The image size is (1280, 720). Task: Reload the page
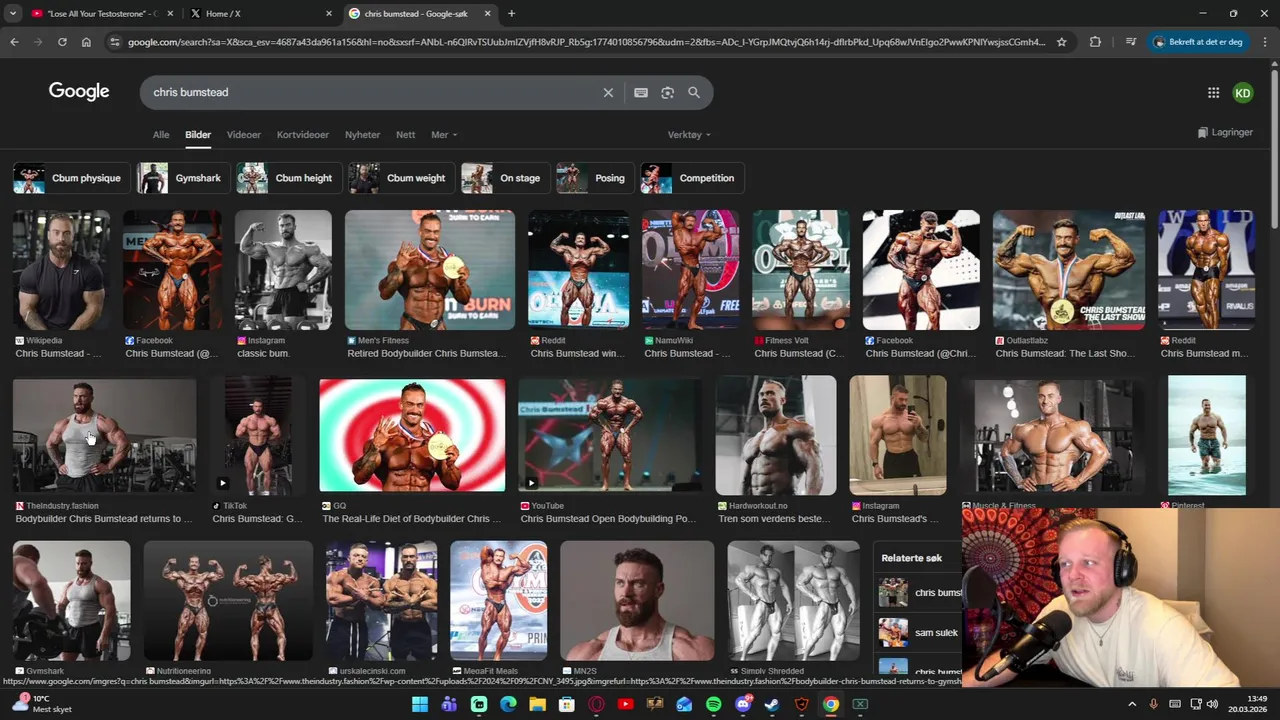point(62,42)
